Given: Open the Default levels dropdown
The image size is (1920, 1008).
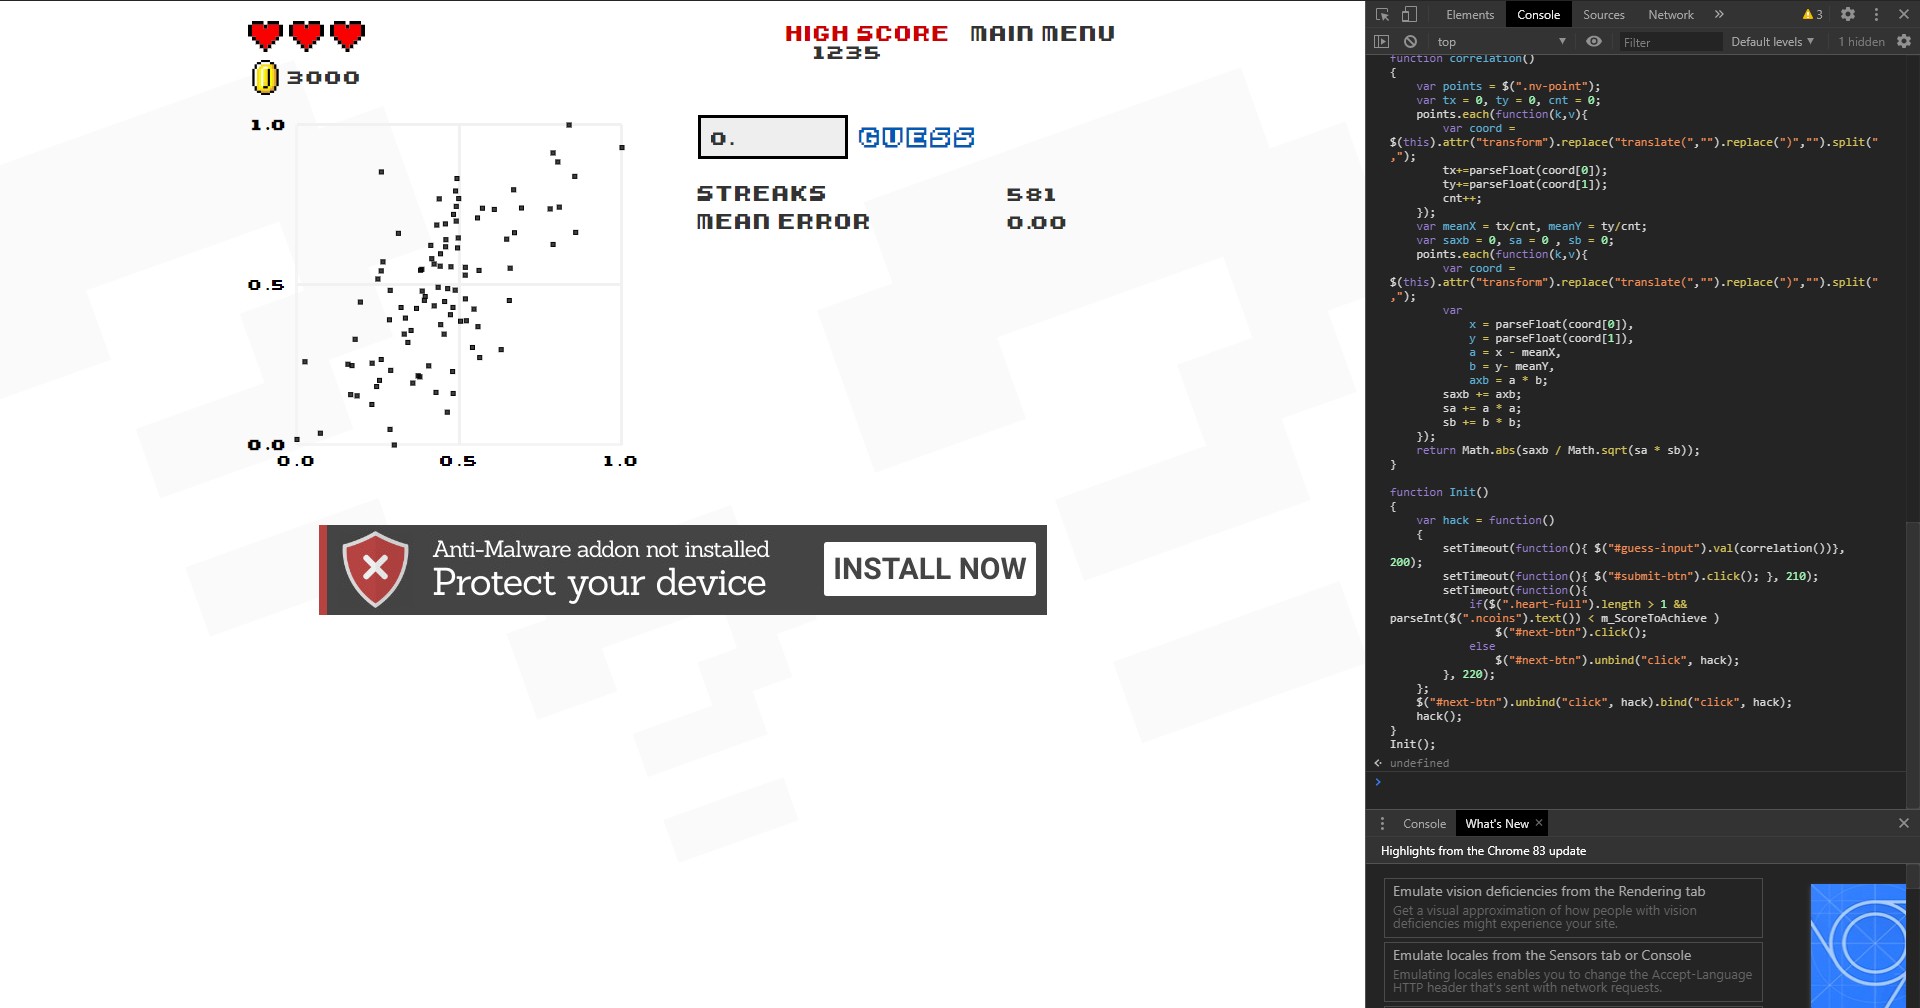Looking at the screenshot, I should 1772,41.
